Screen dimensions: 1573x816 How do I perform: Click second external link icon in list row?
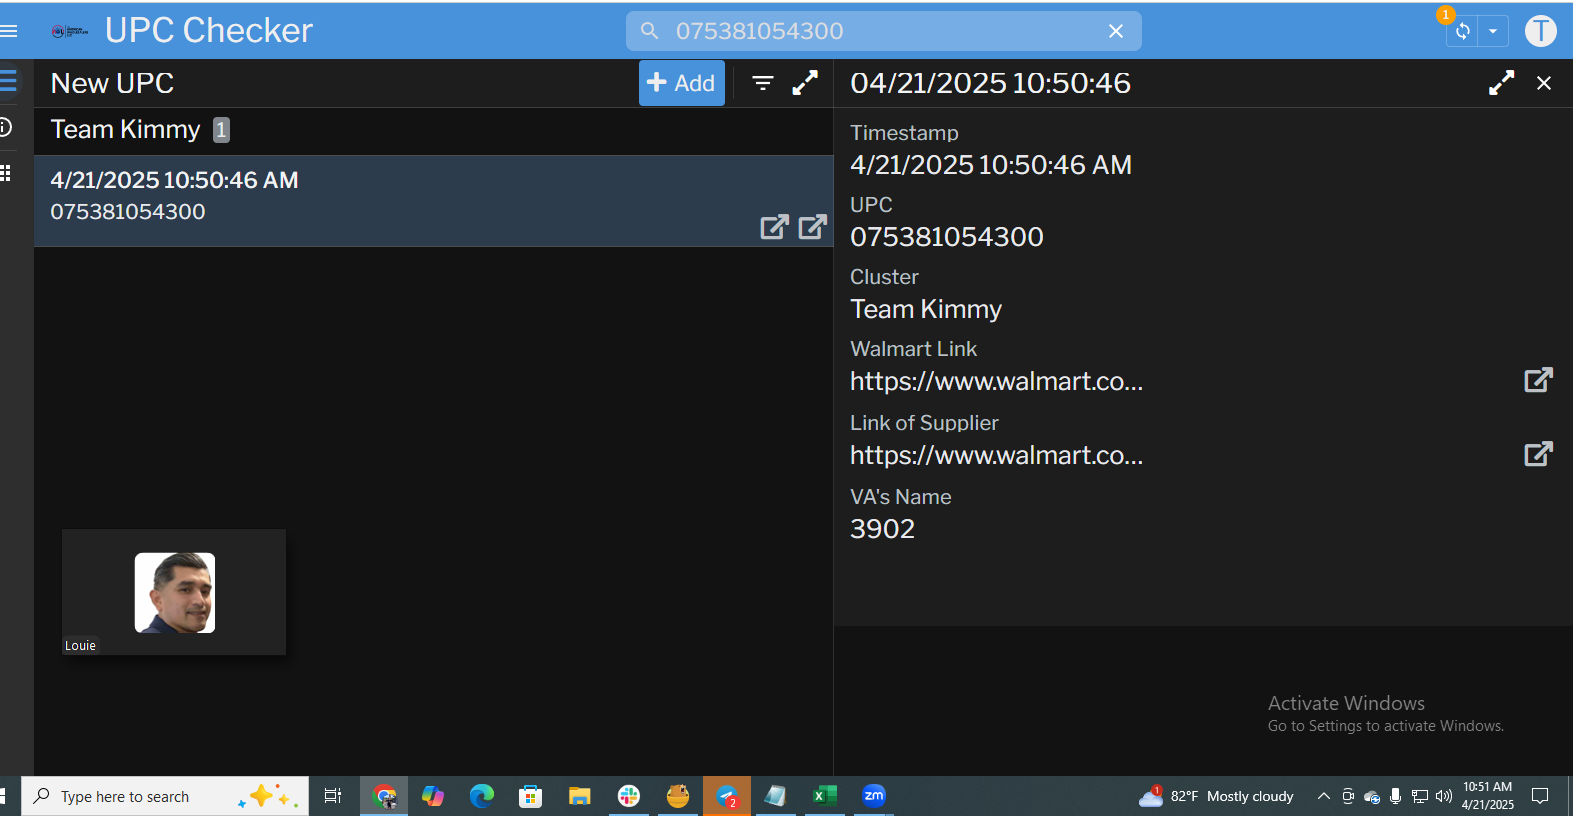[x=812, y=227]
